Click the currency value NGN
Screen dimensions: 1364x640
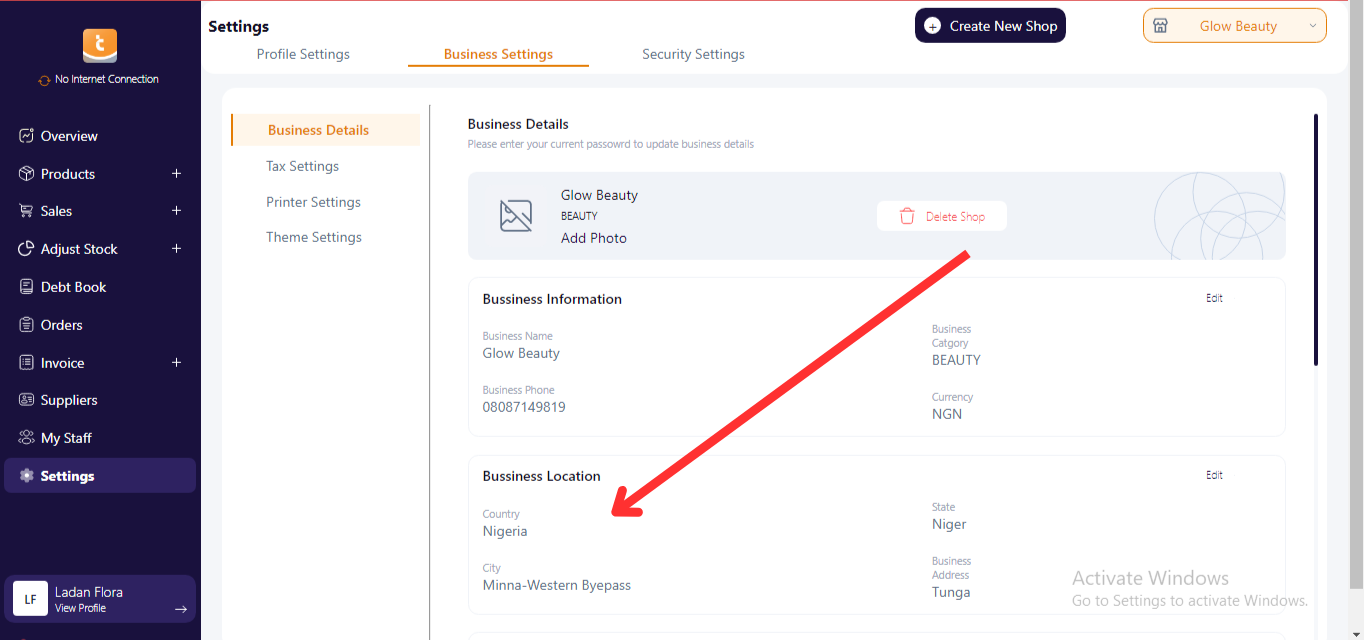click(947, 414)
